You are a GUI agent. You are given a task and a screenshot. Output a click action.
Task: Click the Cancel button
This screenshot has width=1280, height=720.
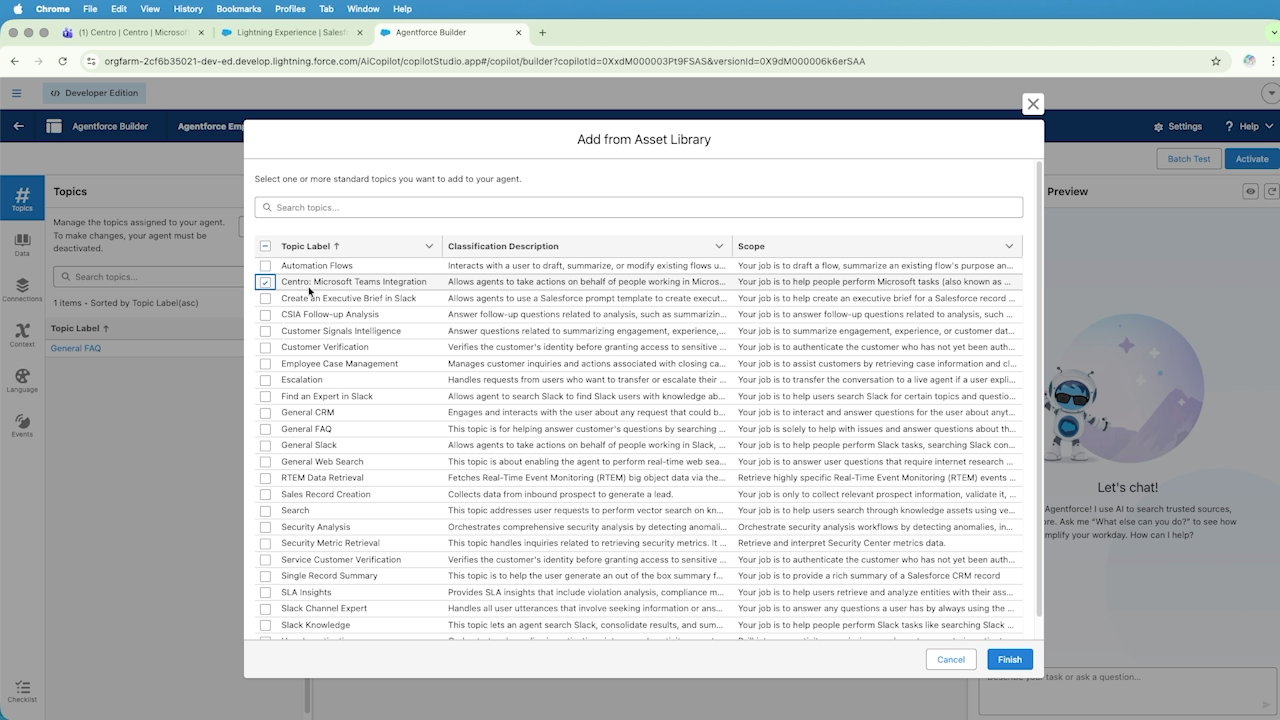point(951,659)
